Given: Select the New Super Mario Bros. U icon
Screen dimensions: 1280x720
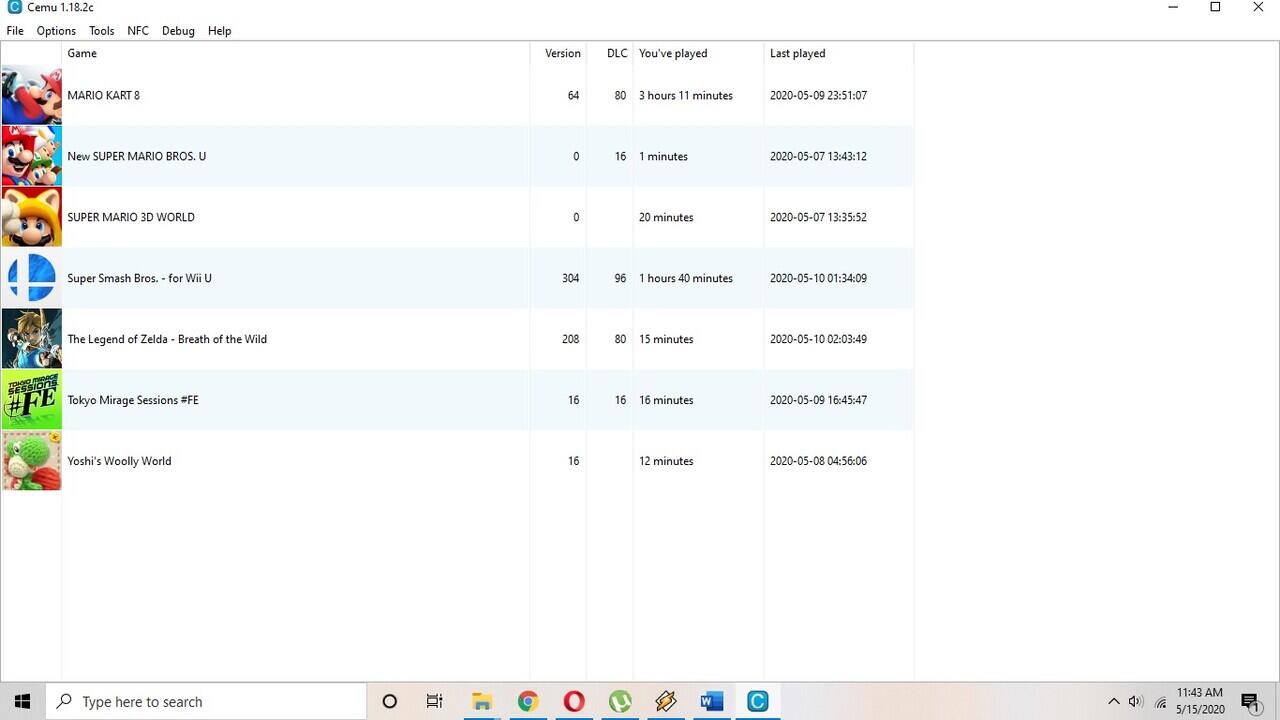Looking at the screenshot, I should [31, 156].
